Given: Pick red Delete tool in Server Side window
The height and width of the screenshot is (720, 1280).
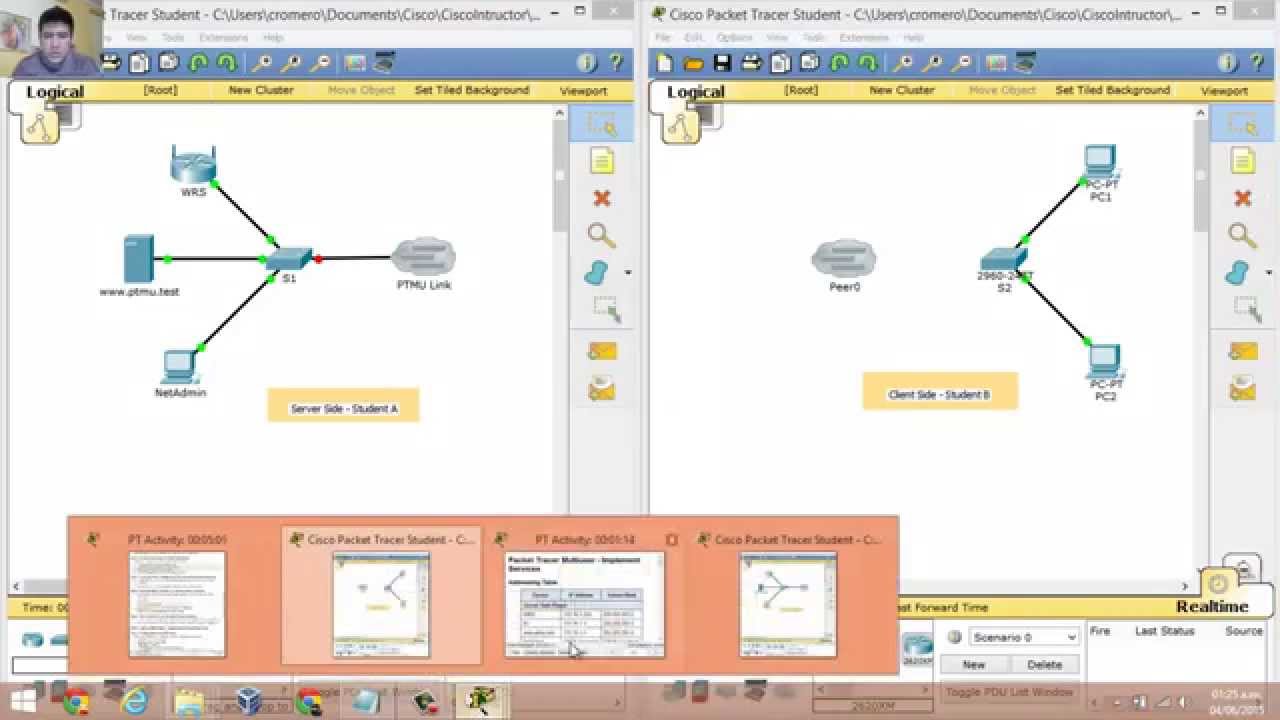Looking at the screenshot, I should point(601,198).
